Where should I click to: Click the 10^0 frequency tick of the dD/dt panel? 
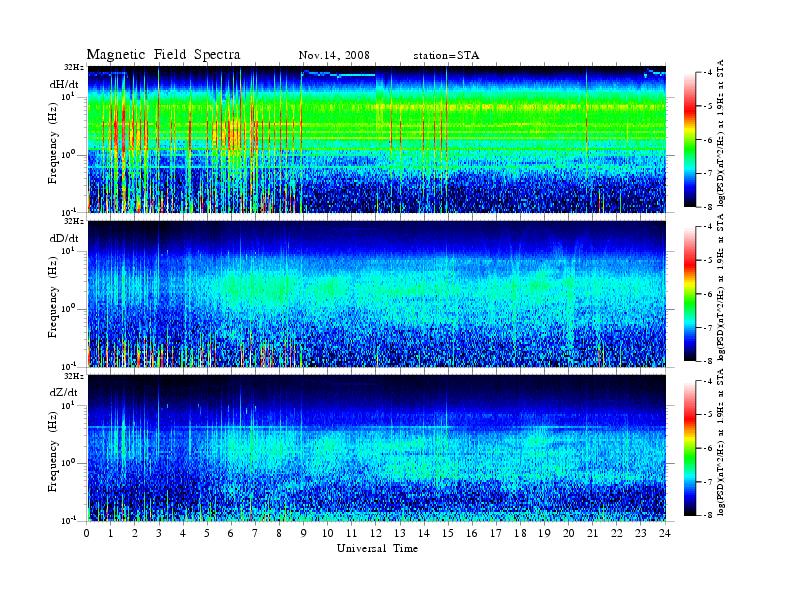coord(68,308)
